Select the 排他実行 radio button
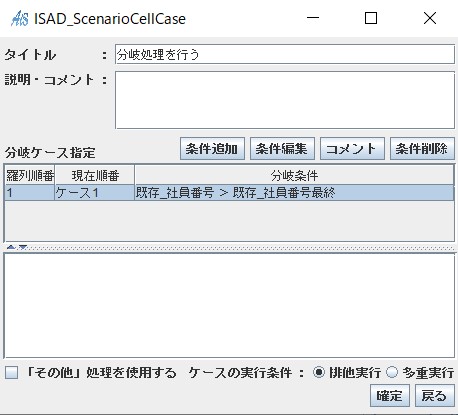This screenshot has height=415, width=458. coord(319,372)
